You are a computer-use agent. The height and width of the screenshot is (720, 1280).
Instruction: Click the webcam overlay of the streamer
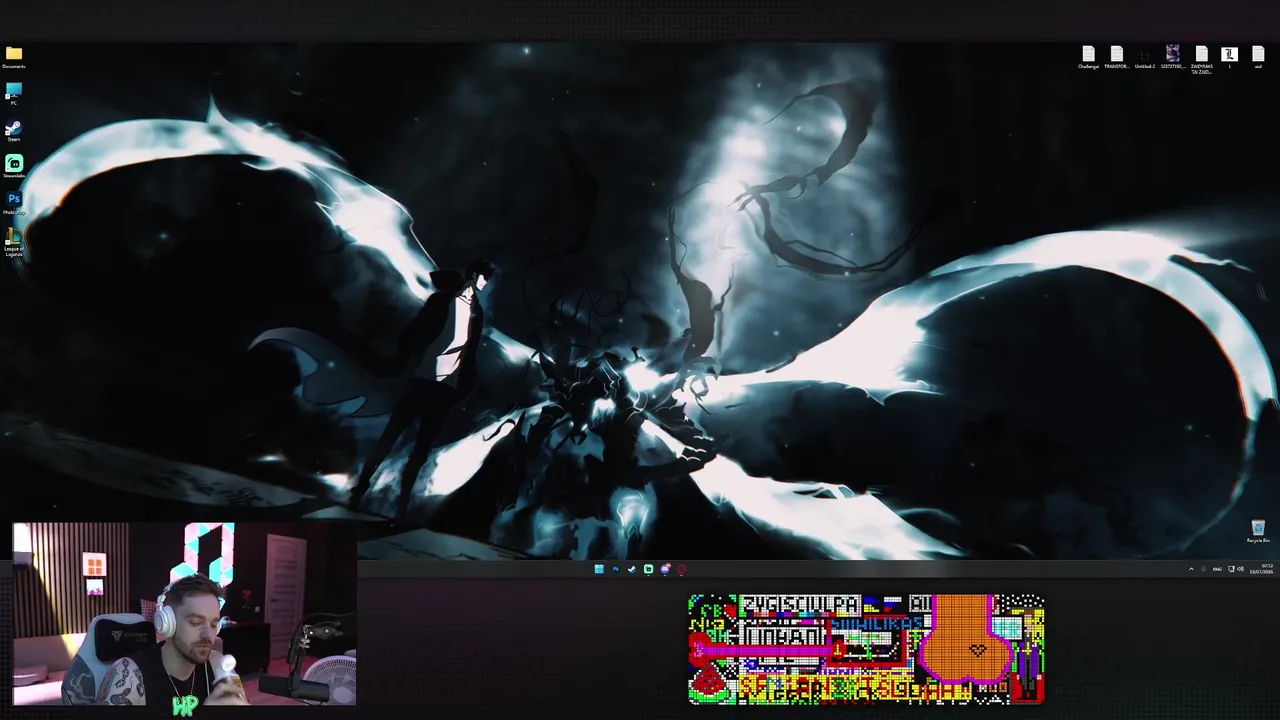[x=185, y=614]
